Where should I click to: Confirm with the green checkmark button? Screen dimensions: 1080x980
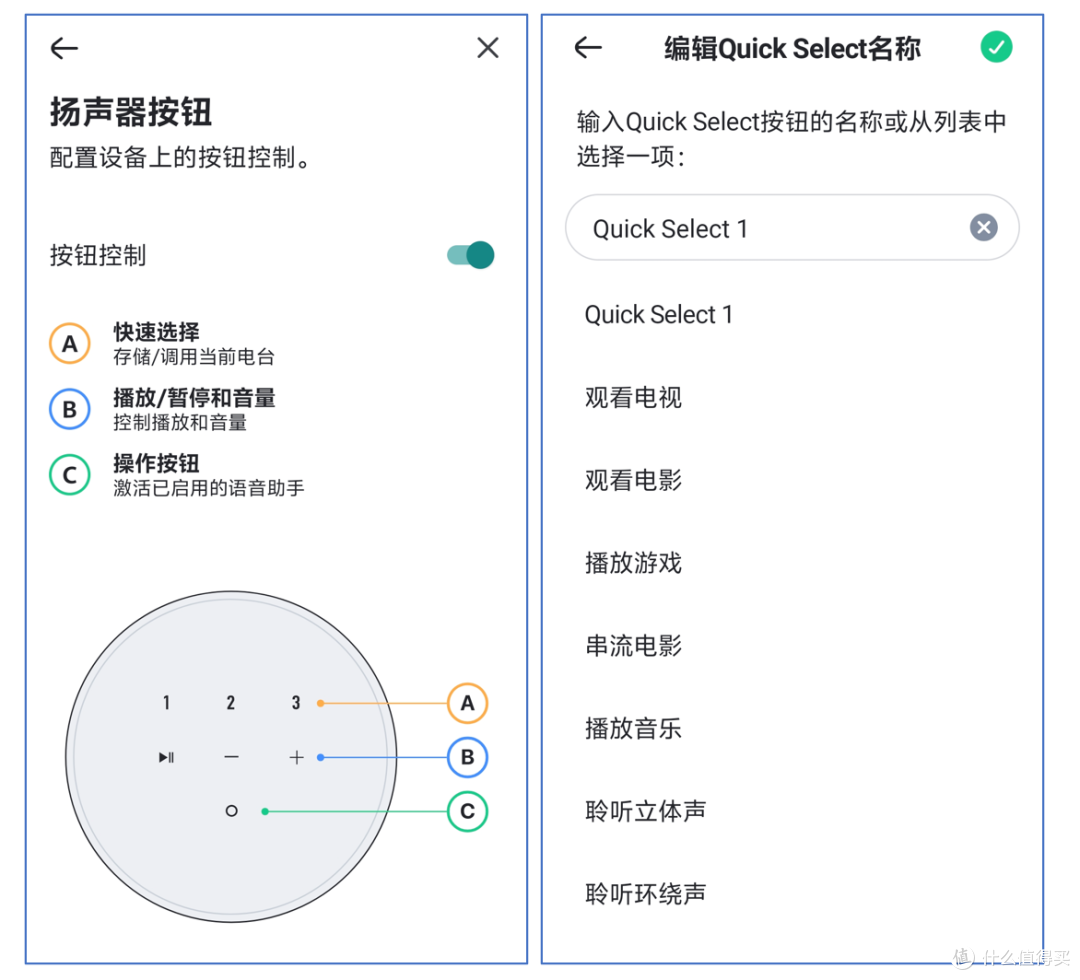click(x=996, y=47)
